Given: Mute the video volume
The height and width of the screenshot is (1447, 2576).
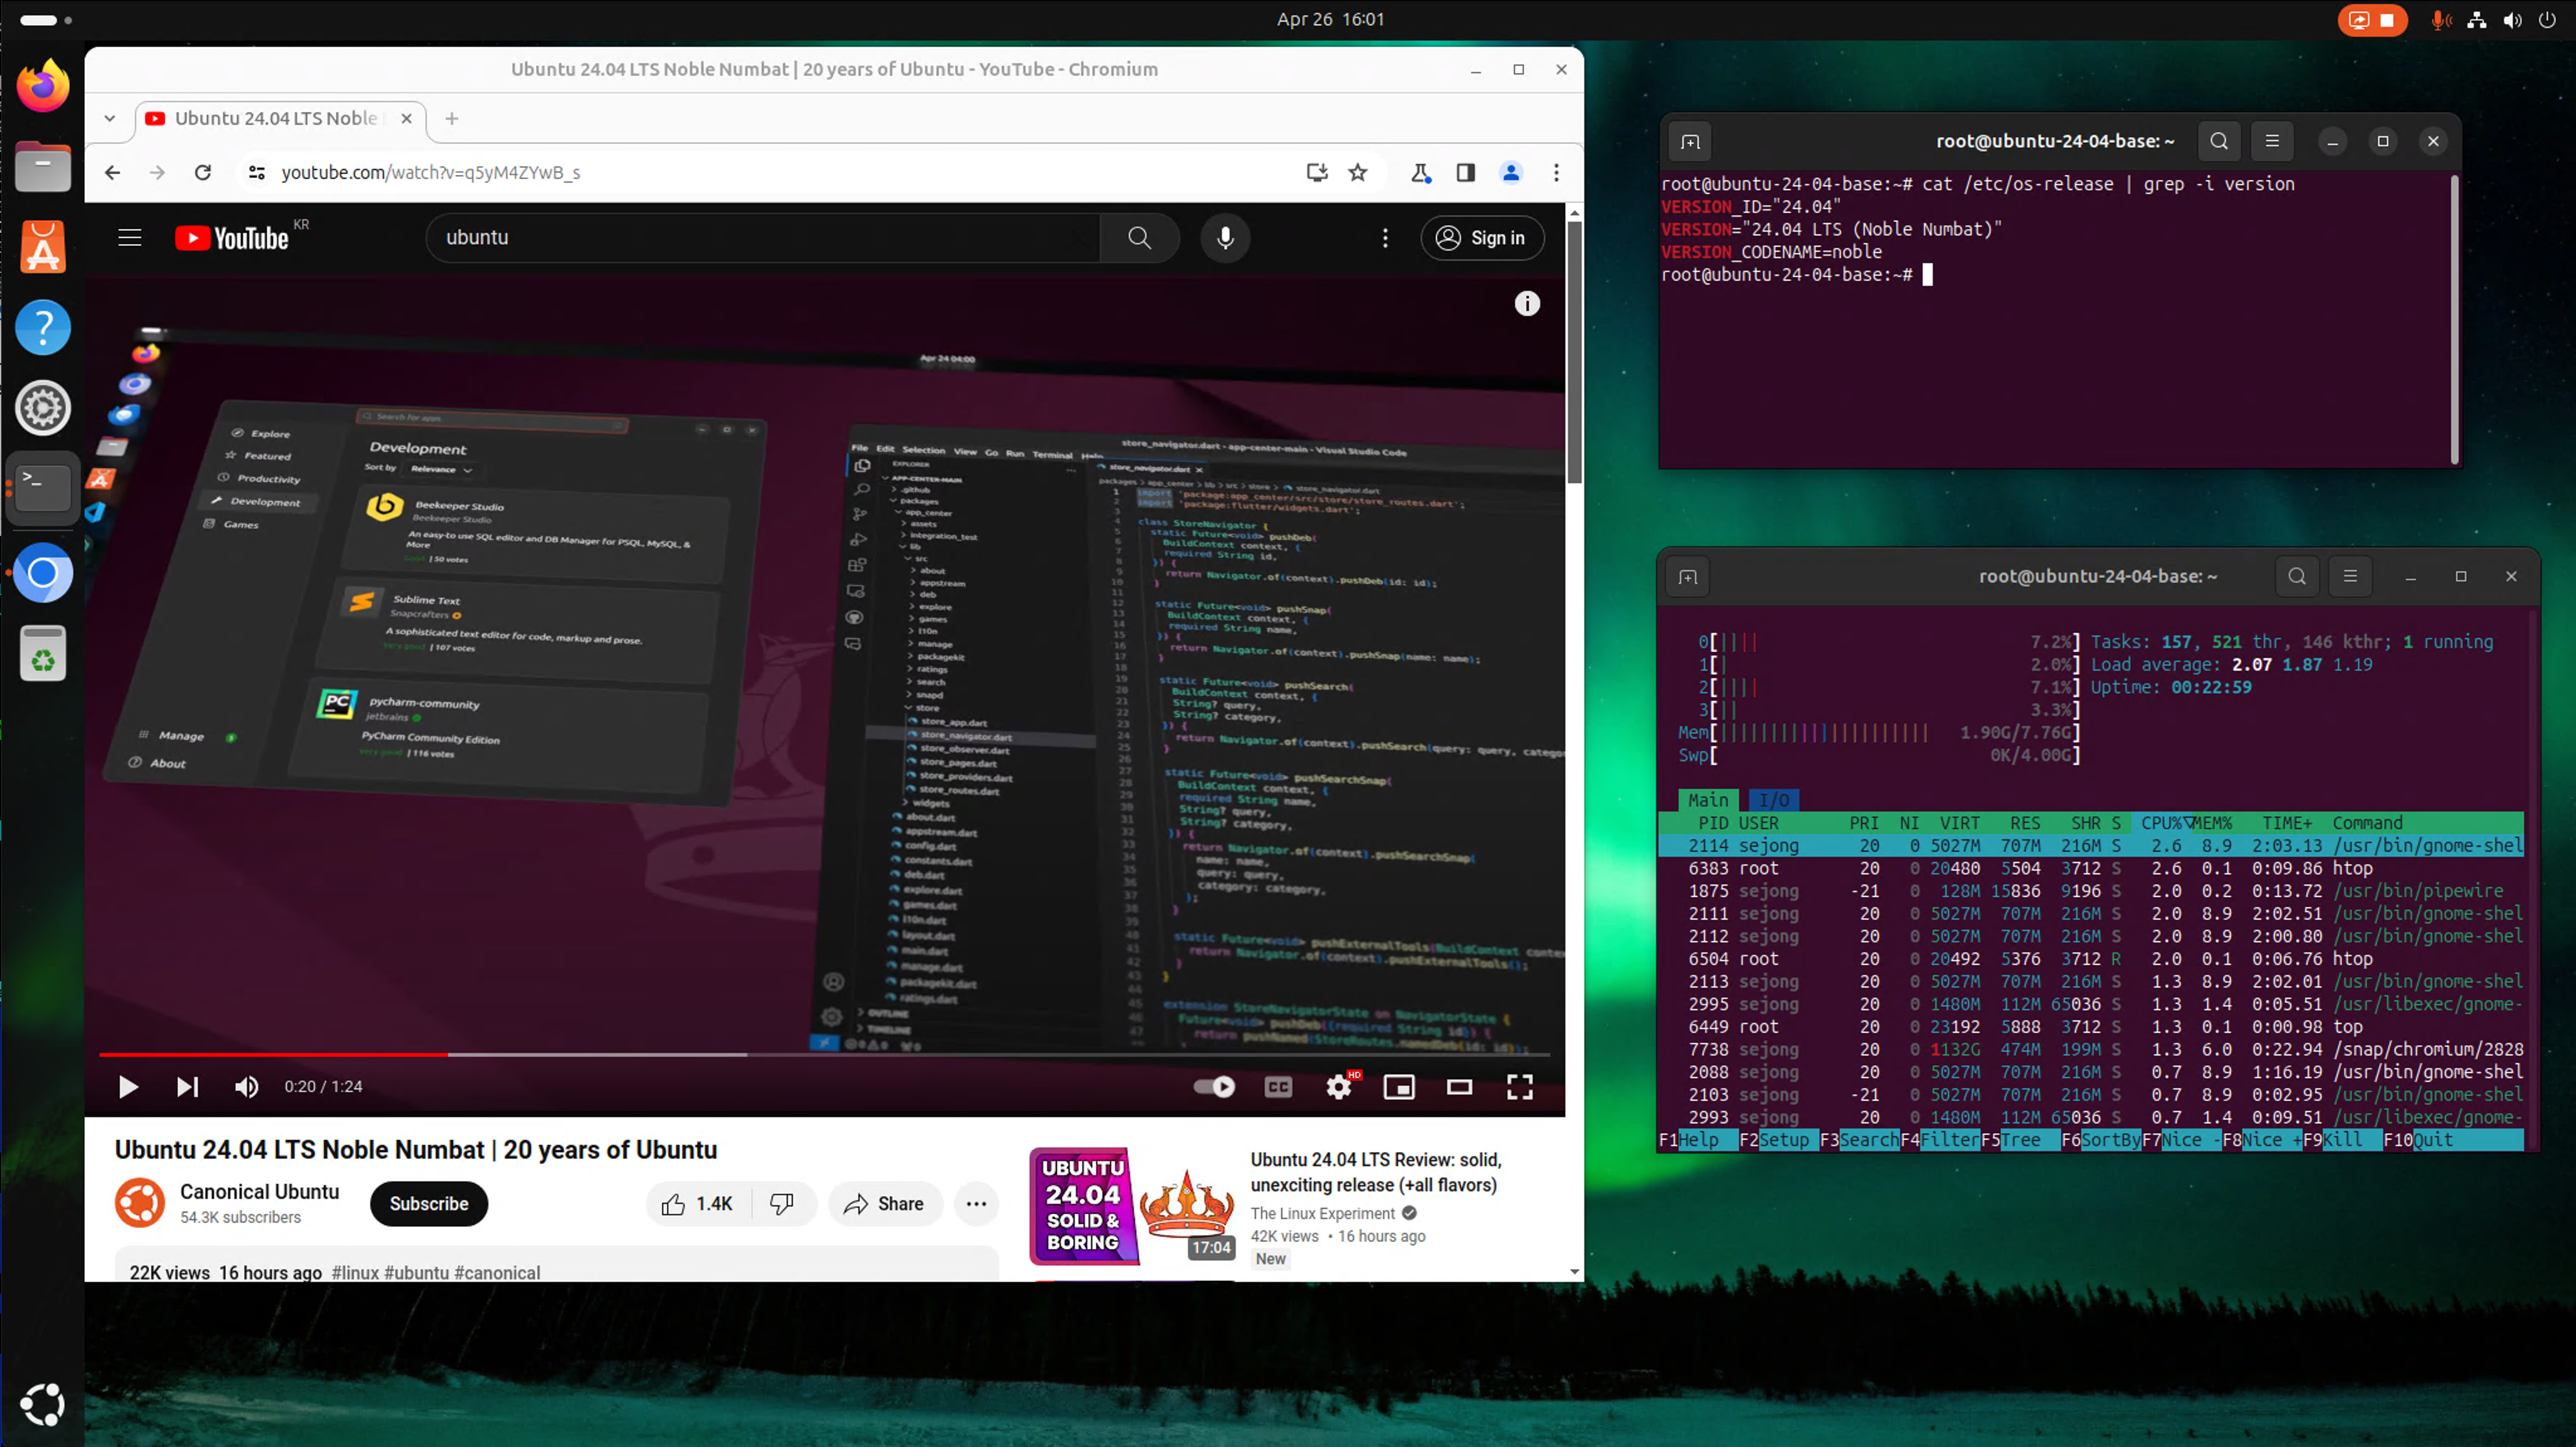Looking at the screenshot, I should (x=246, y=1087).
